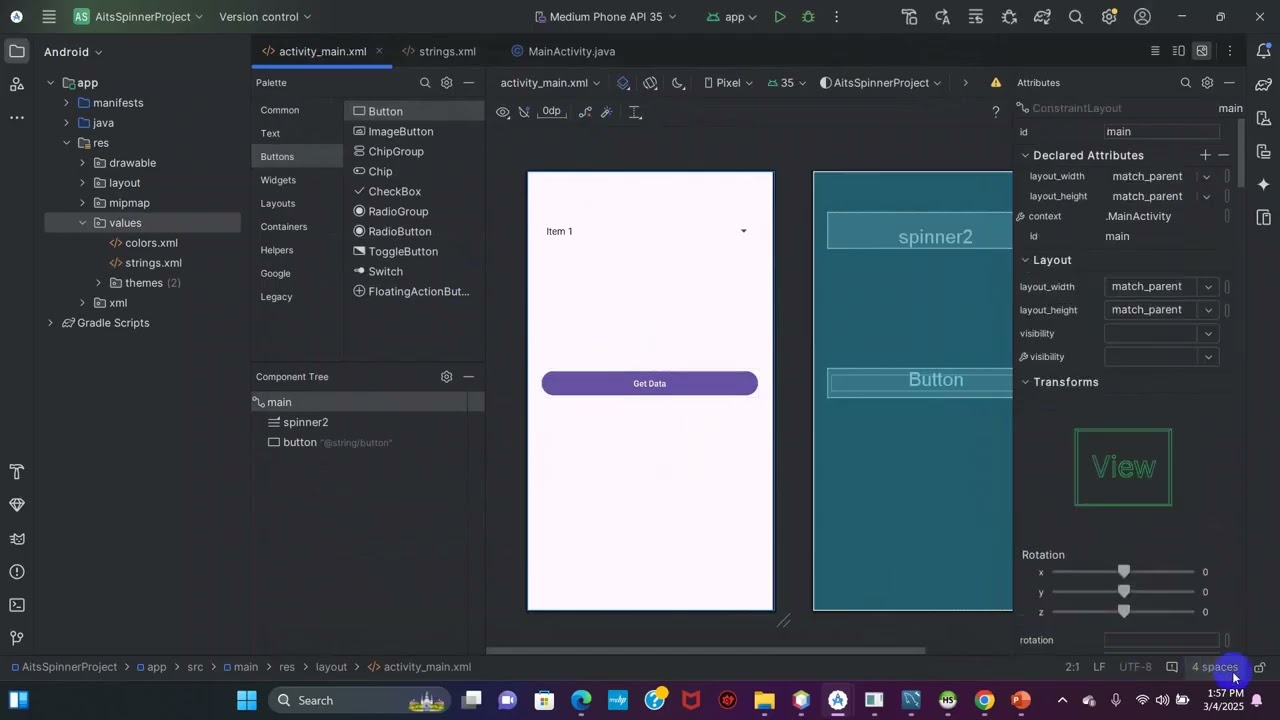Expand the Gradle Scripts tree node
Screen dimensions: 1280x720
(51, 323)
